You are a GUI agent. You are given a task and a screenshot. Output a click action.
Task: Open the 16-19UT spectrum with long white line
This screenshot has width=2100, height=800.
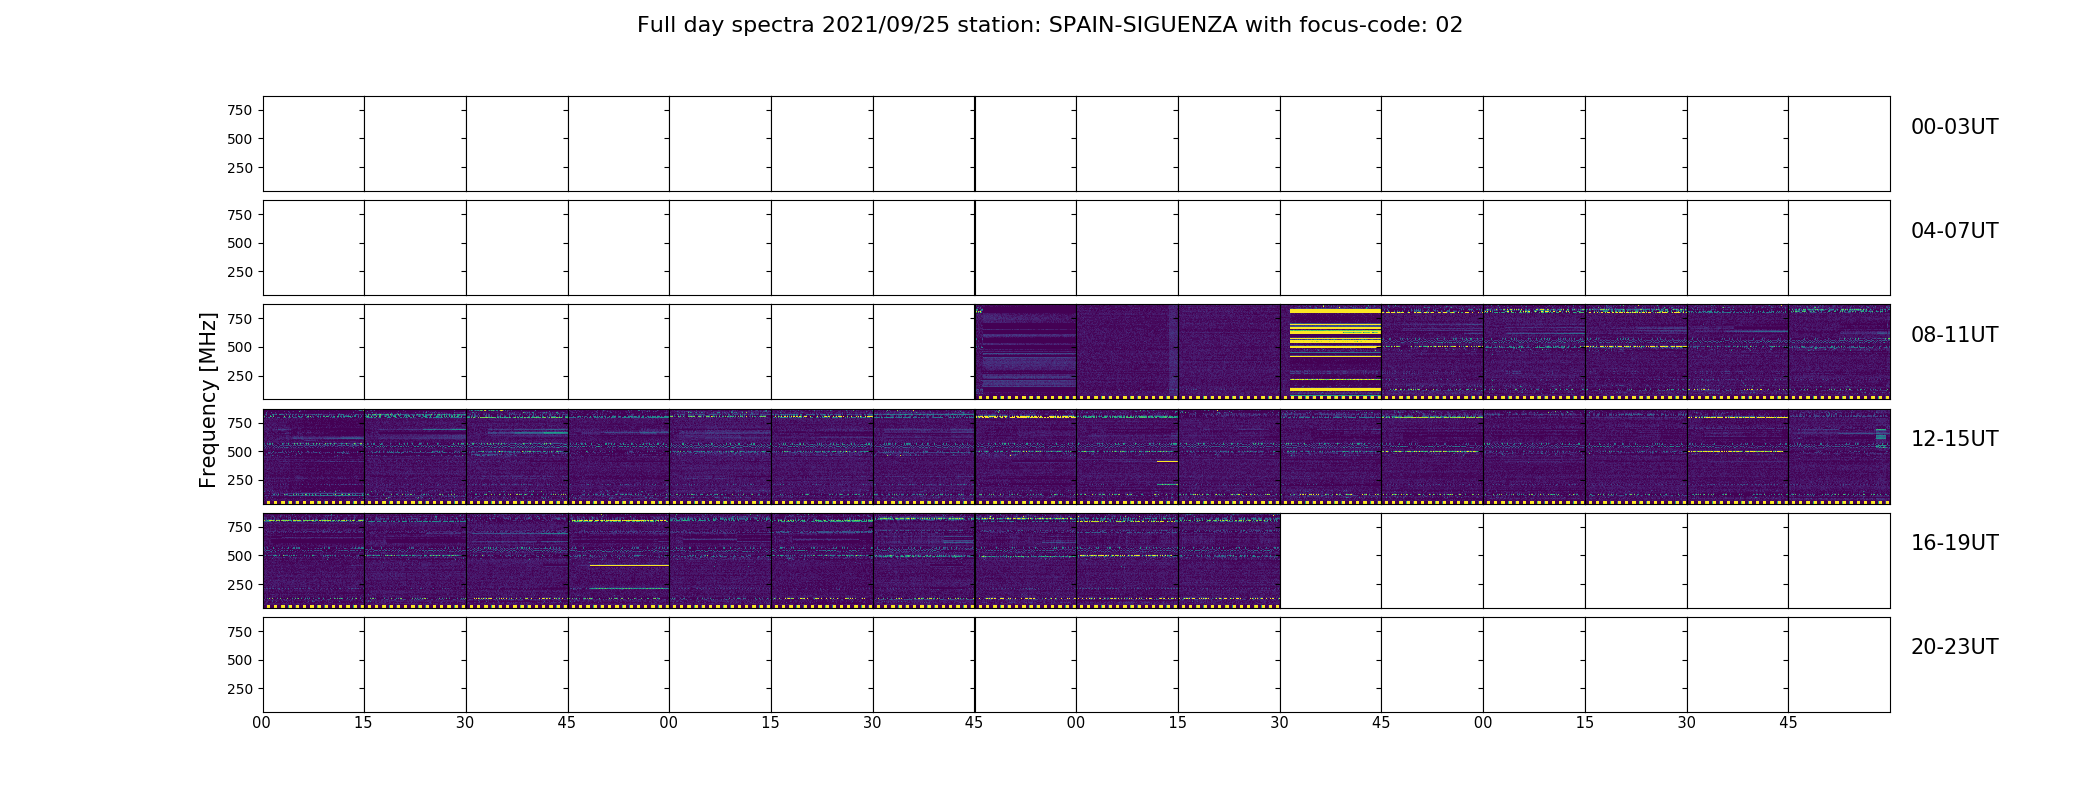[619, 560]
